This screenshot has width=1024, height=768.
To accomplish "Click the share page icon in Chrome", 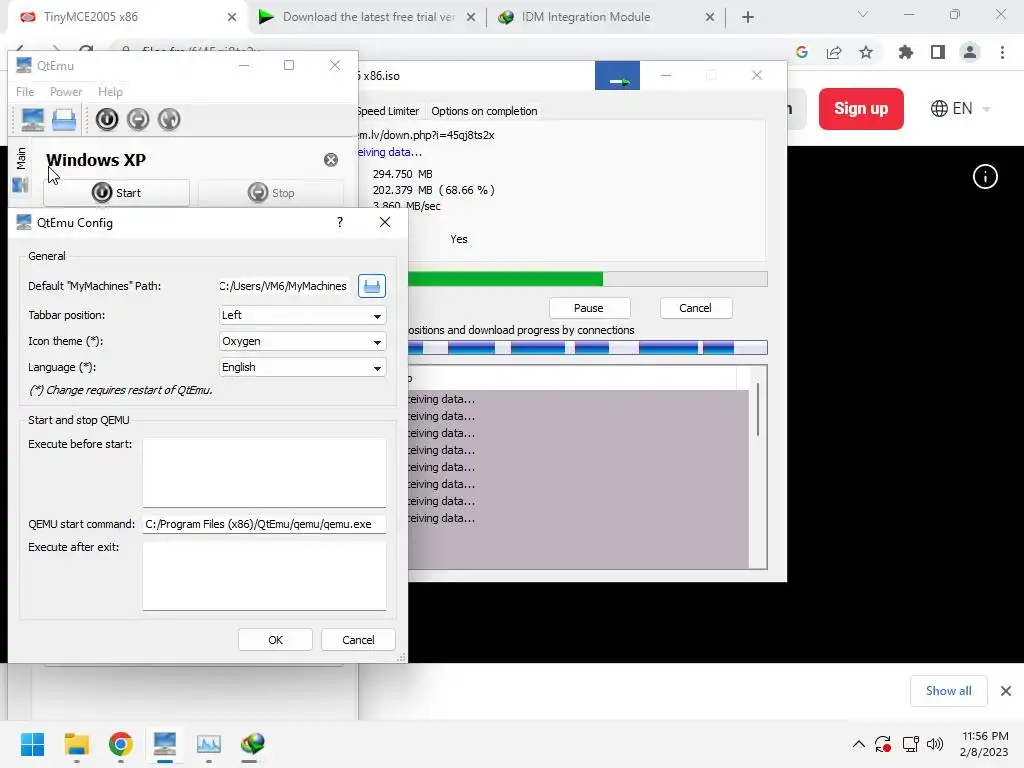I will point(834,52).
